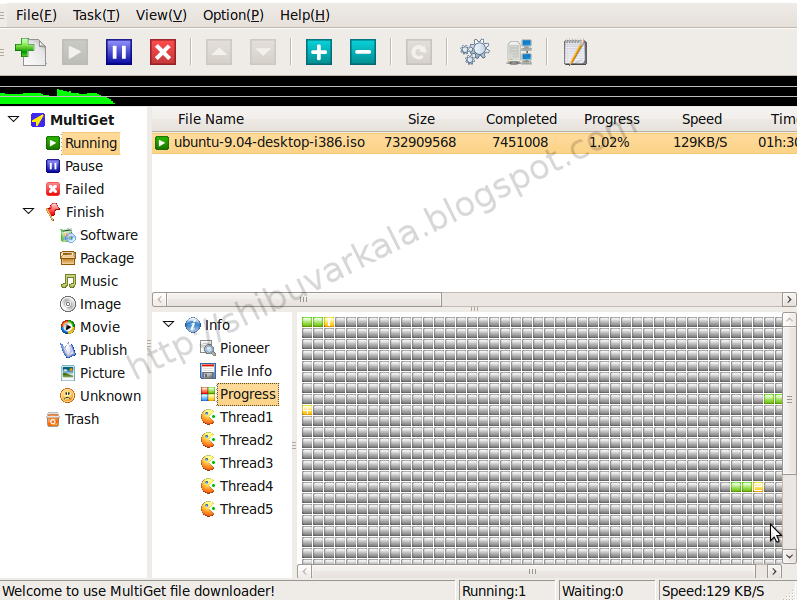The width and height of the screenshot is (800, 600).
Task: Delete task with the red X icon
Action: 163,52
